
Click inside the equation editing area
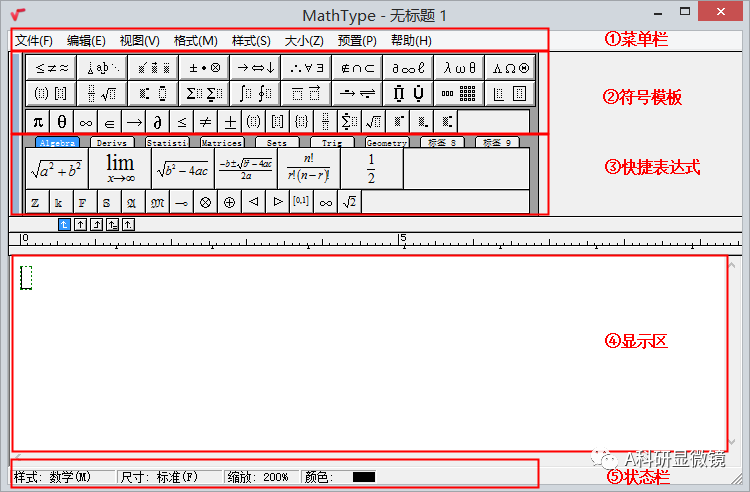coord(370,350)
